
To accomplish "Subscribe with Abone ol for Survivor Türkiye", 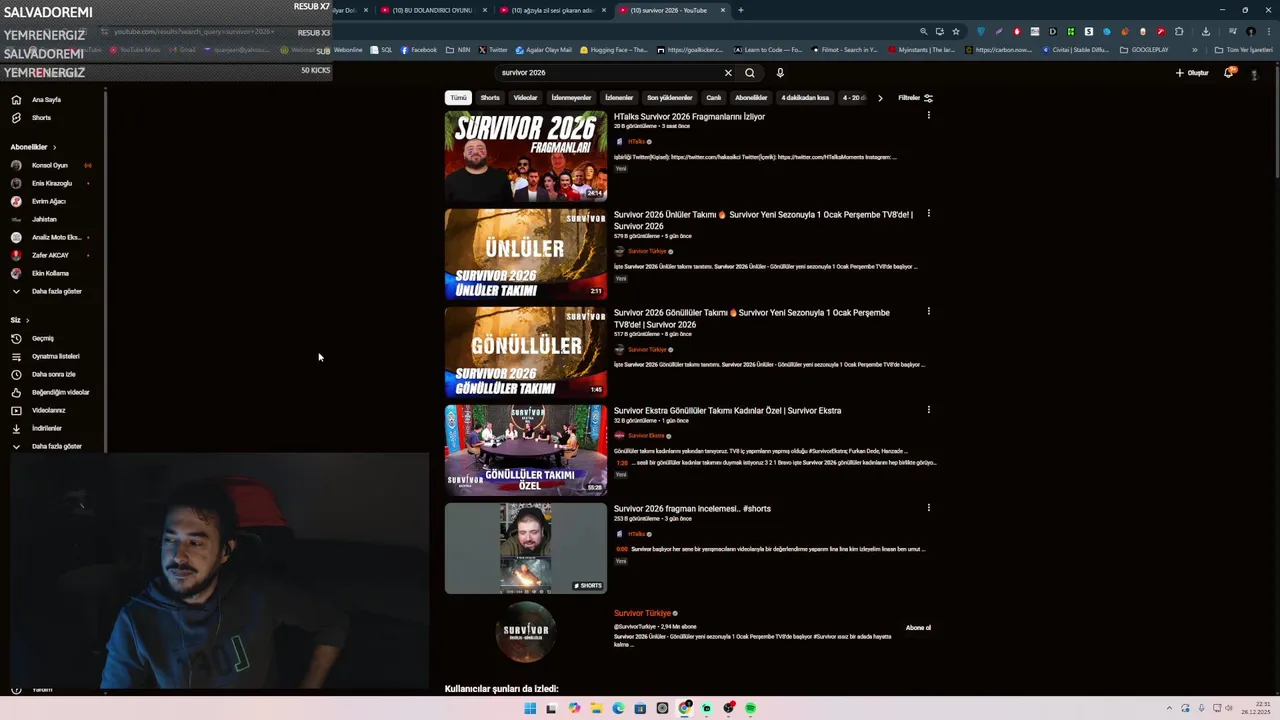I will point(918,628).
